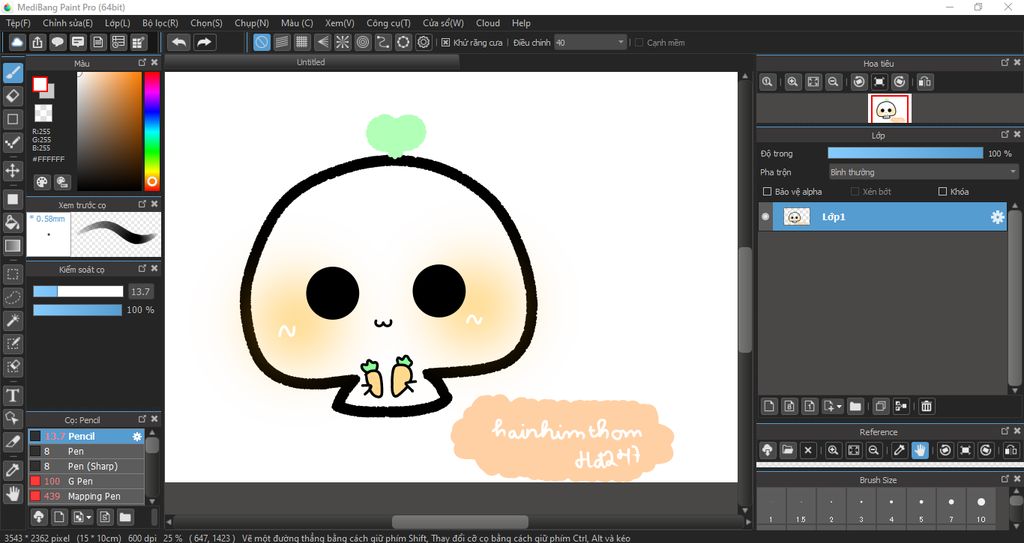1024x543 pixels.
Task: Select the Hand tool in left toolbar
Action: coord(13,493)
